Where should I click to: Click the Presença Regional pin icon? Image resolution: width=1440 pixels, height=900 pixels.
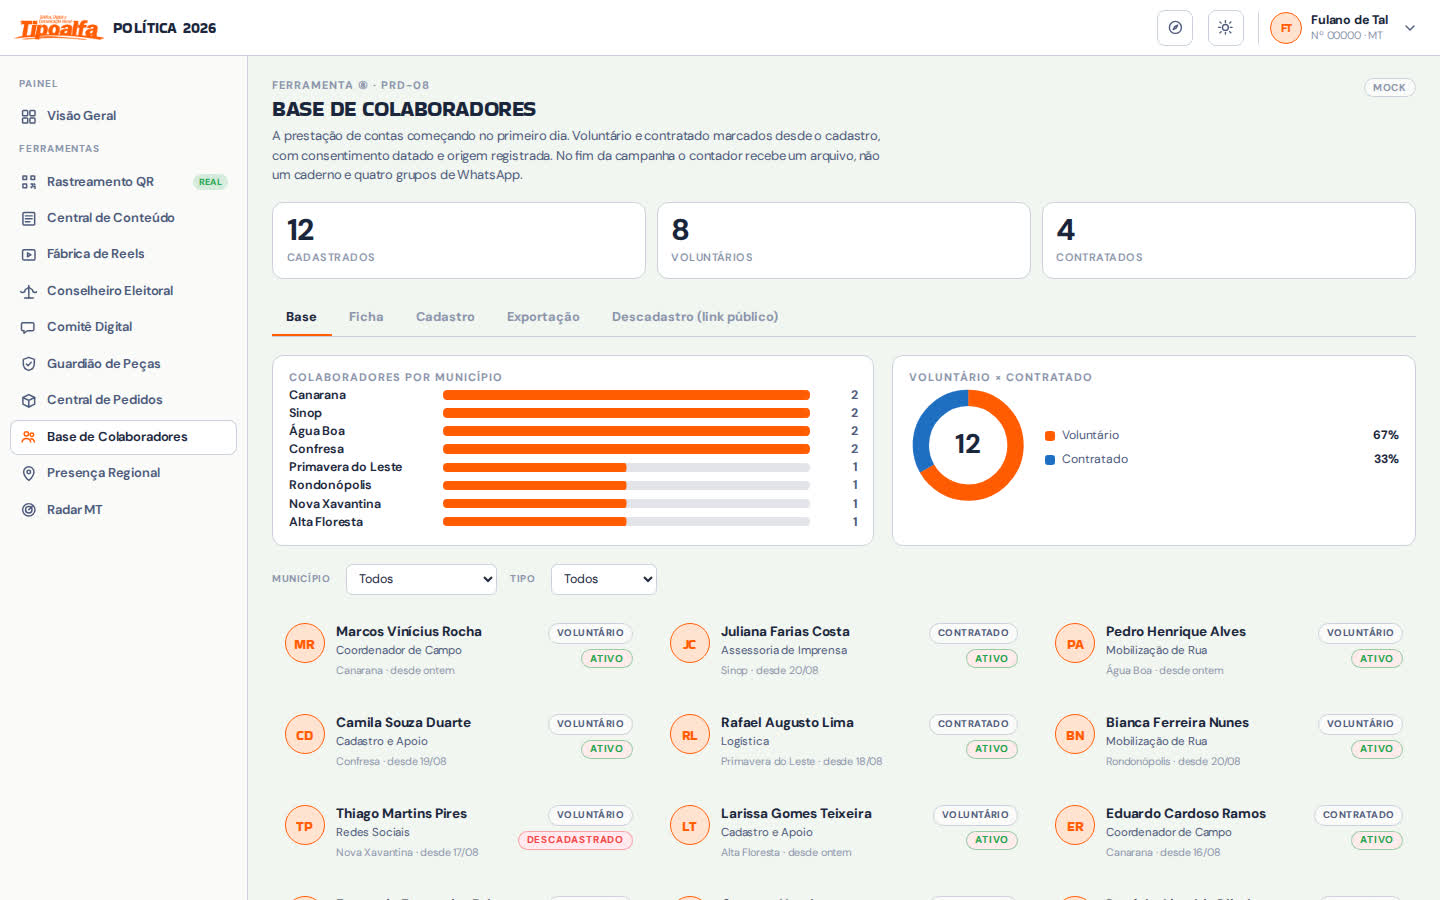click(29, 473)
